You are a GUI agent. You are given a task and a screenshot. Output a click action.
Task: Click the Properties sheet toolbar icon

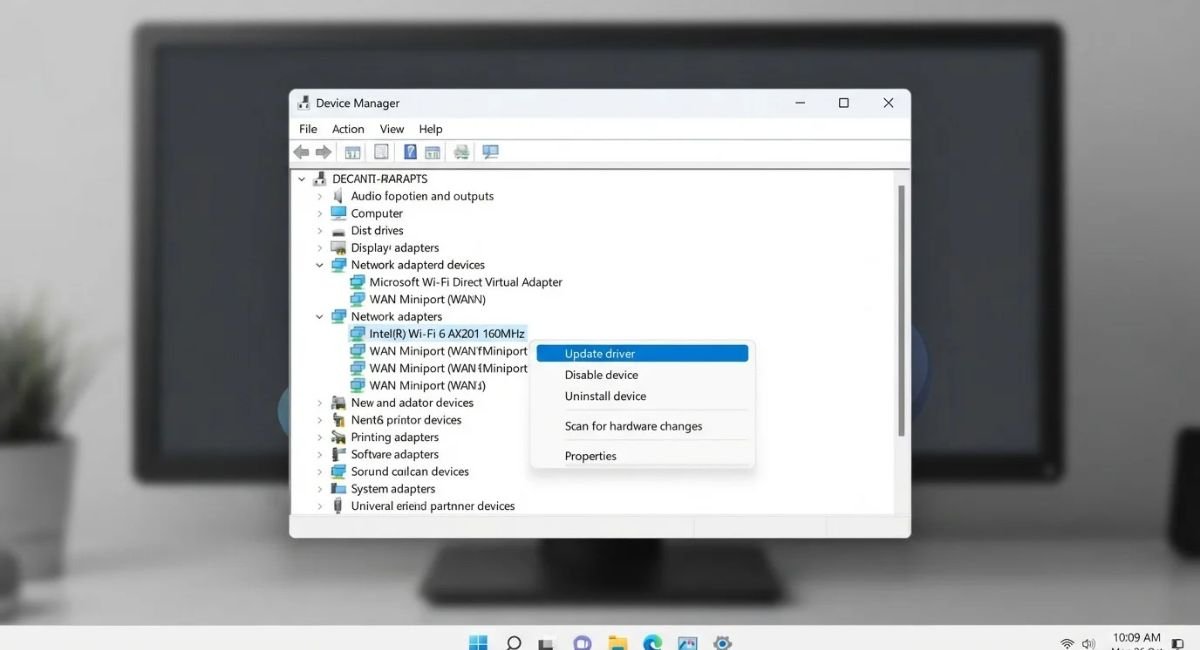[381, 152]
